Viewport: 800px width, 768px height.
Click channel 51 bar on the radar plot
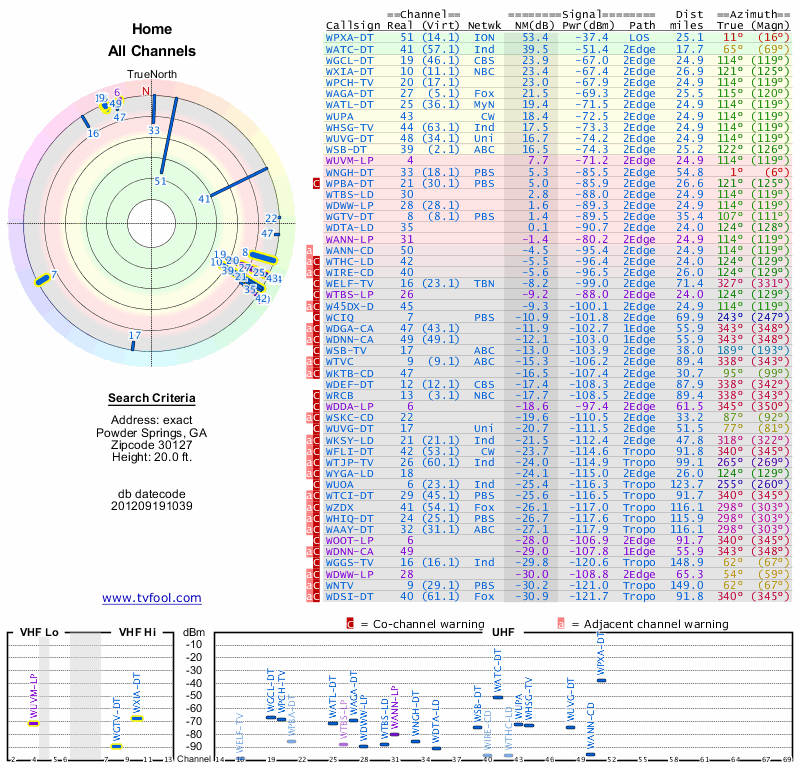pos(169,135)
